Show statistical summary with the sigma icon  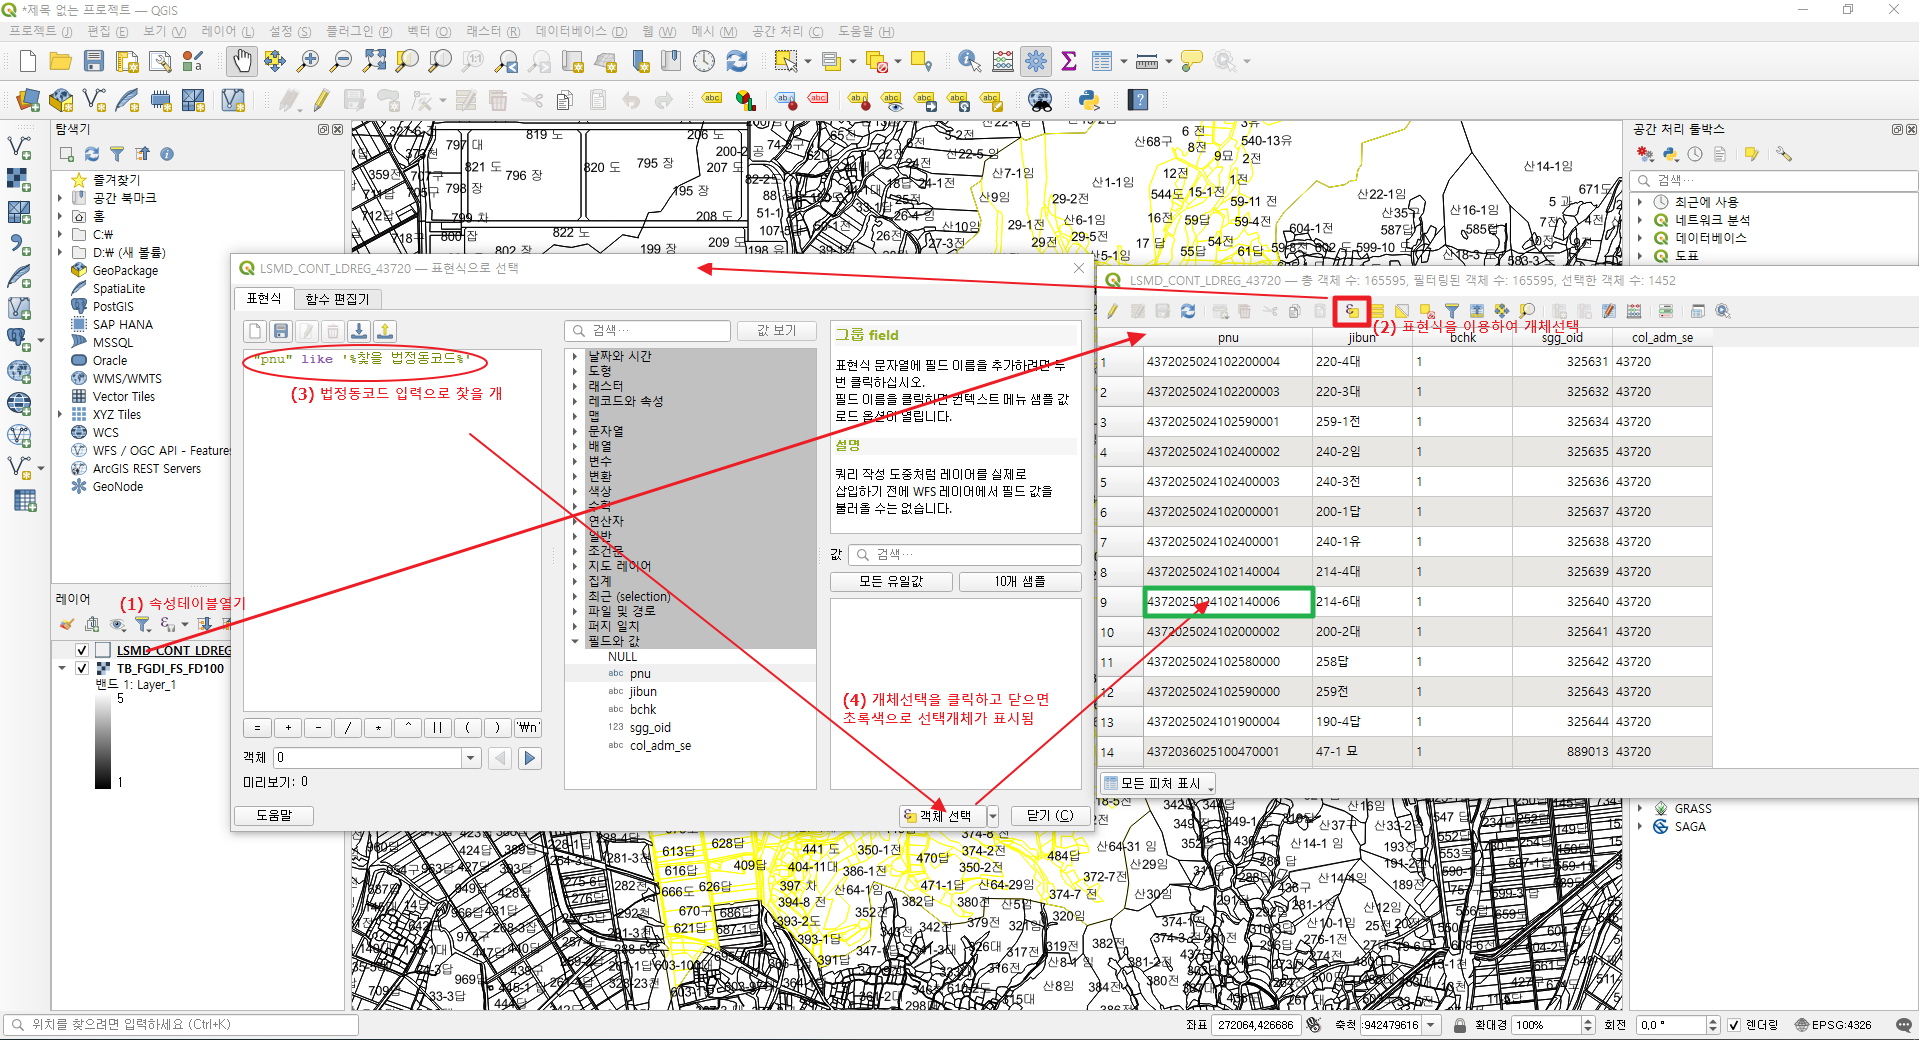(x=1069, y=61)
